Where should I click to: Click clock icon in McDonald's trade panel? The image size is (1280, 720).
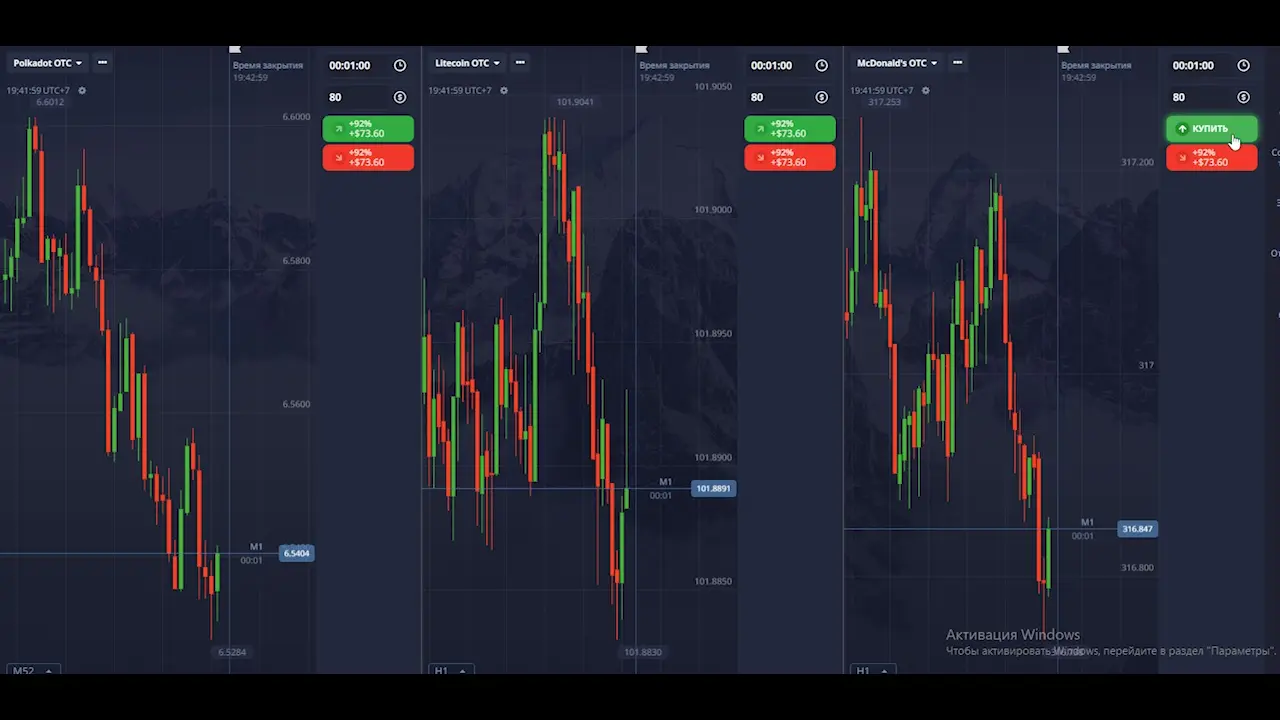[x=1244, y=65]
